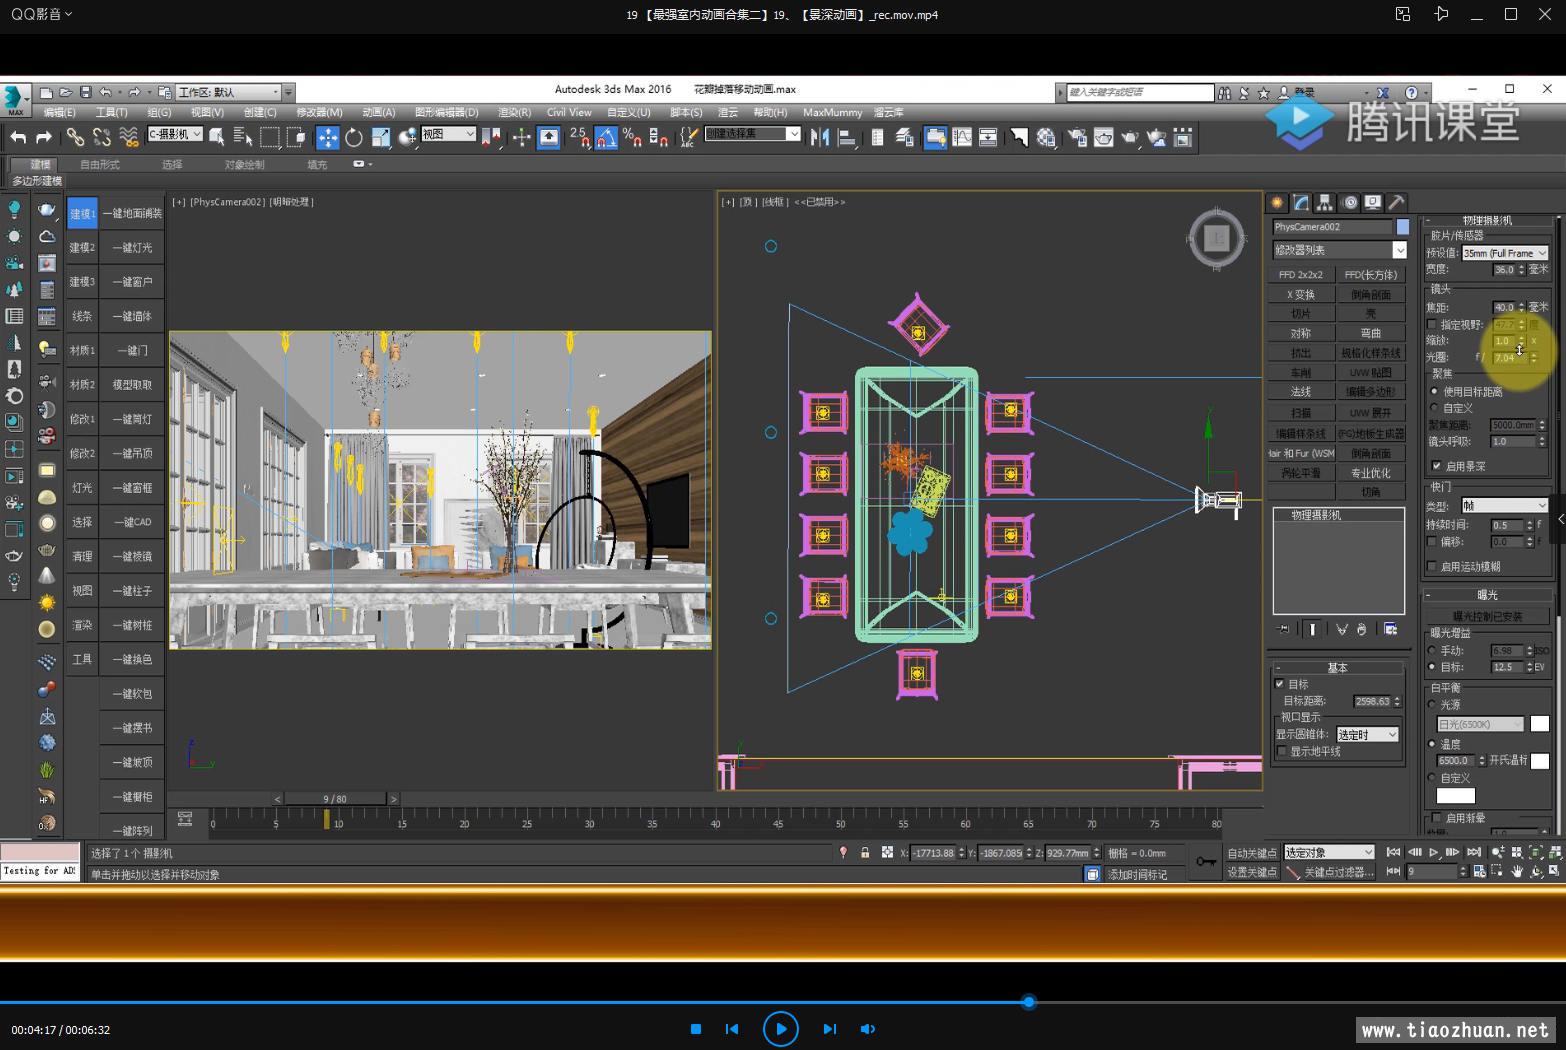Screen dimensions: 1566x1050
Task: Toggle the Angle Snap icon
Action: tap(607, 137)
